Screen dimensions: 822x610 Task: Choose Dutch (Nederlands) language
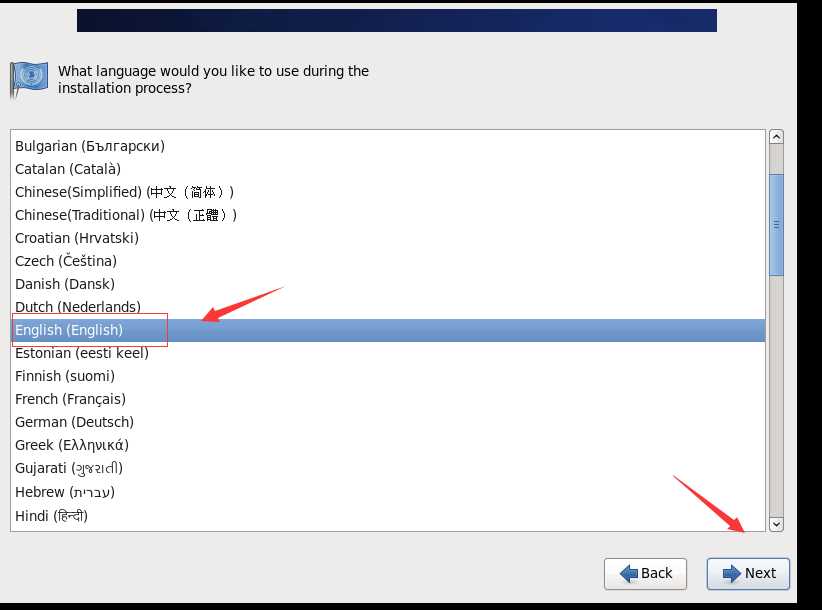pyautogui.click(x=387, y=307)
